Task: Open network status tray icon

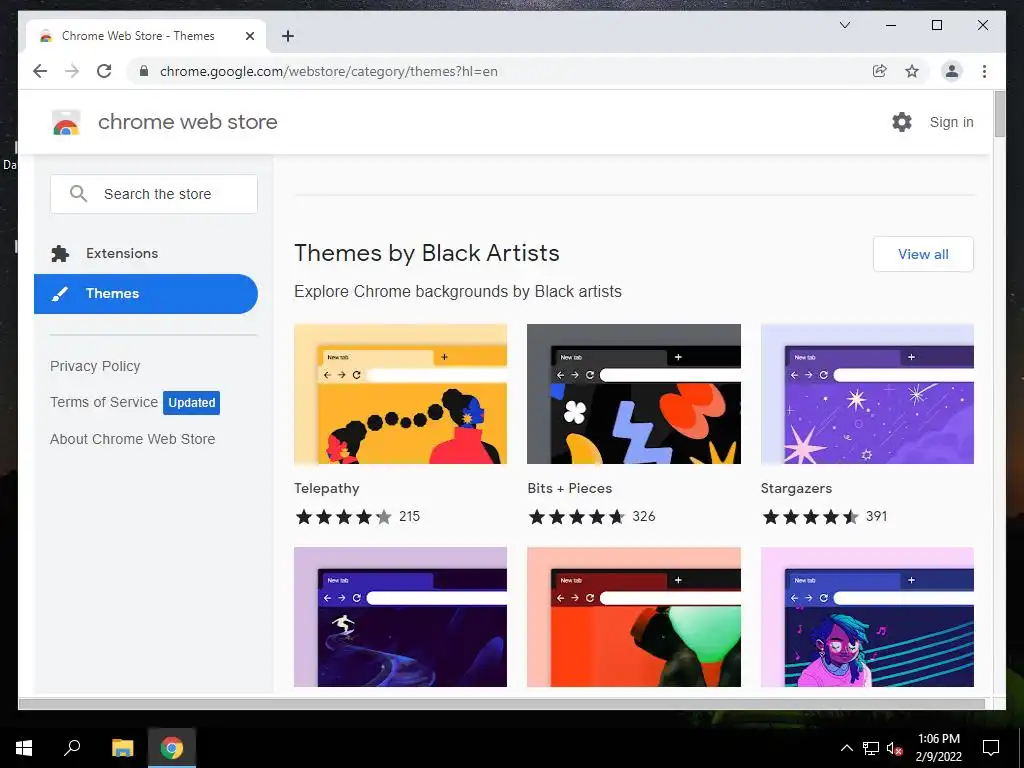Action: [871, 748]
